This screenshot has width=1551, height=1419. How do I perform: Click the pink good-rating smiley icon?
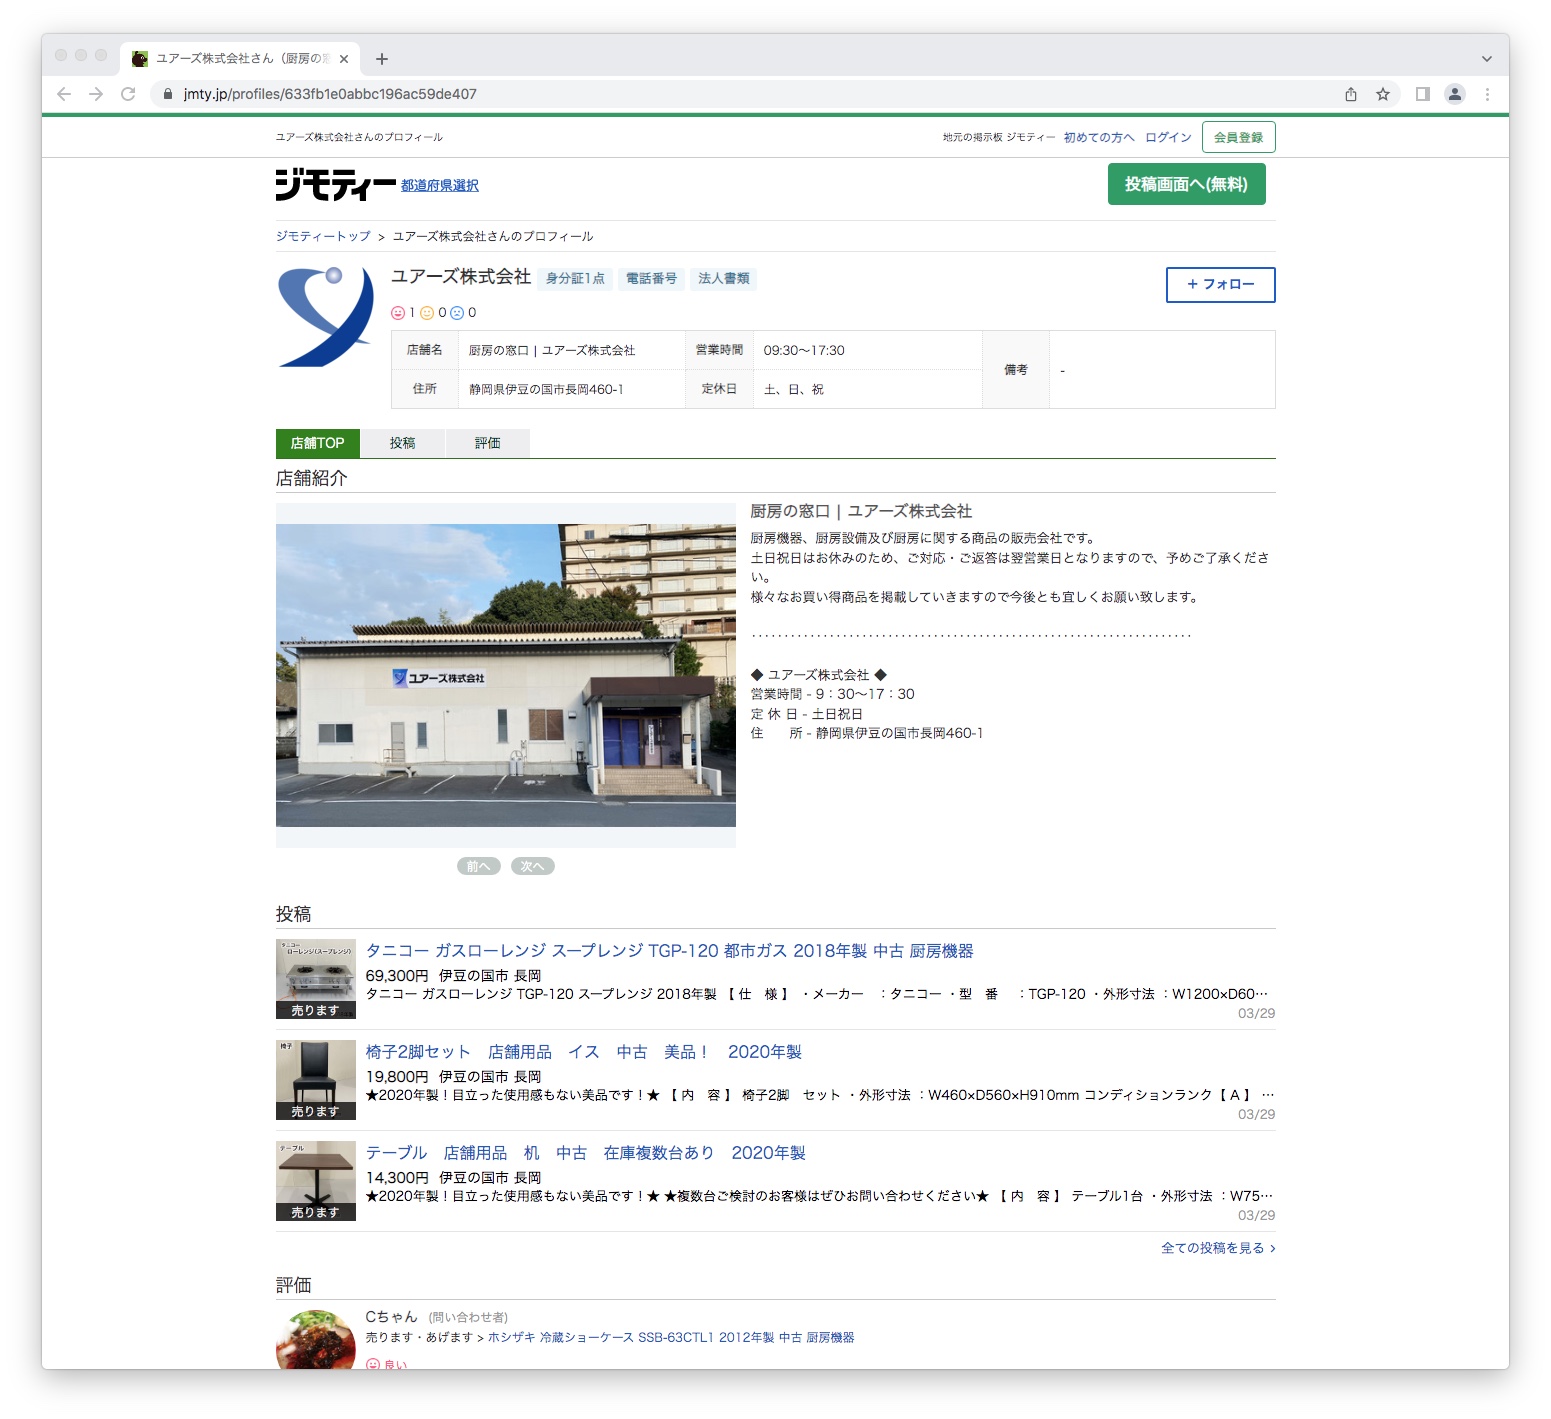397,313
